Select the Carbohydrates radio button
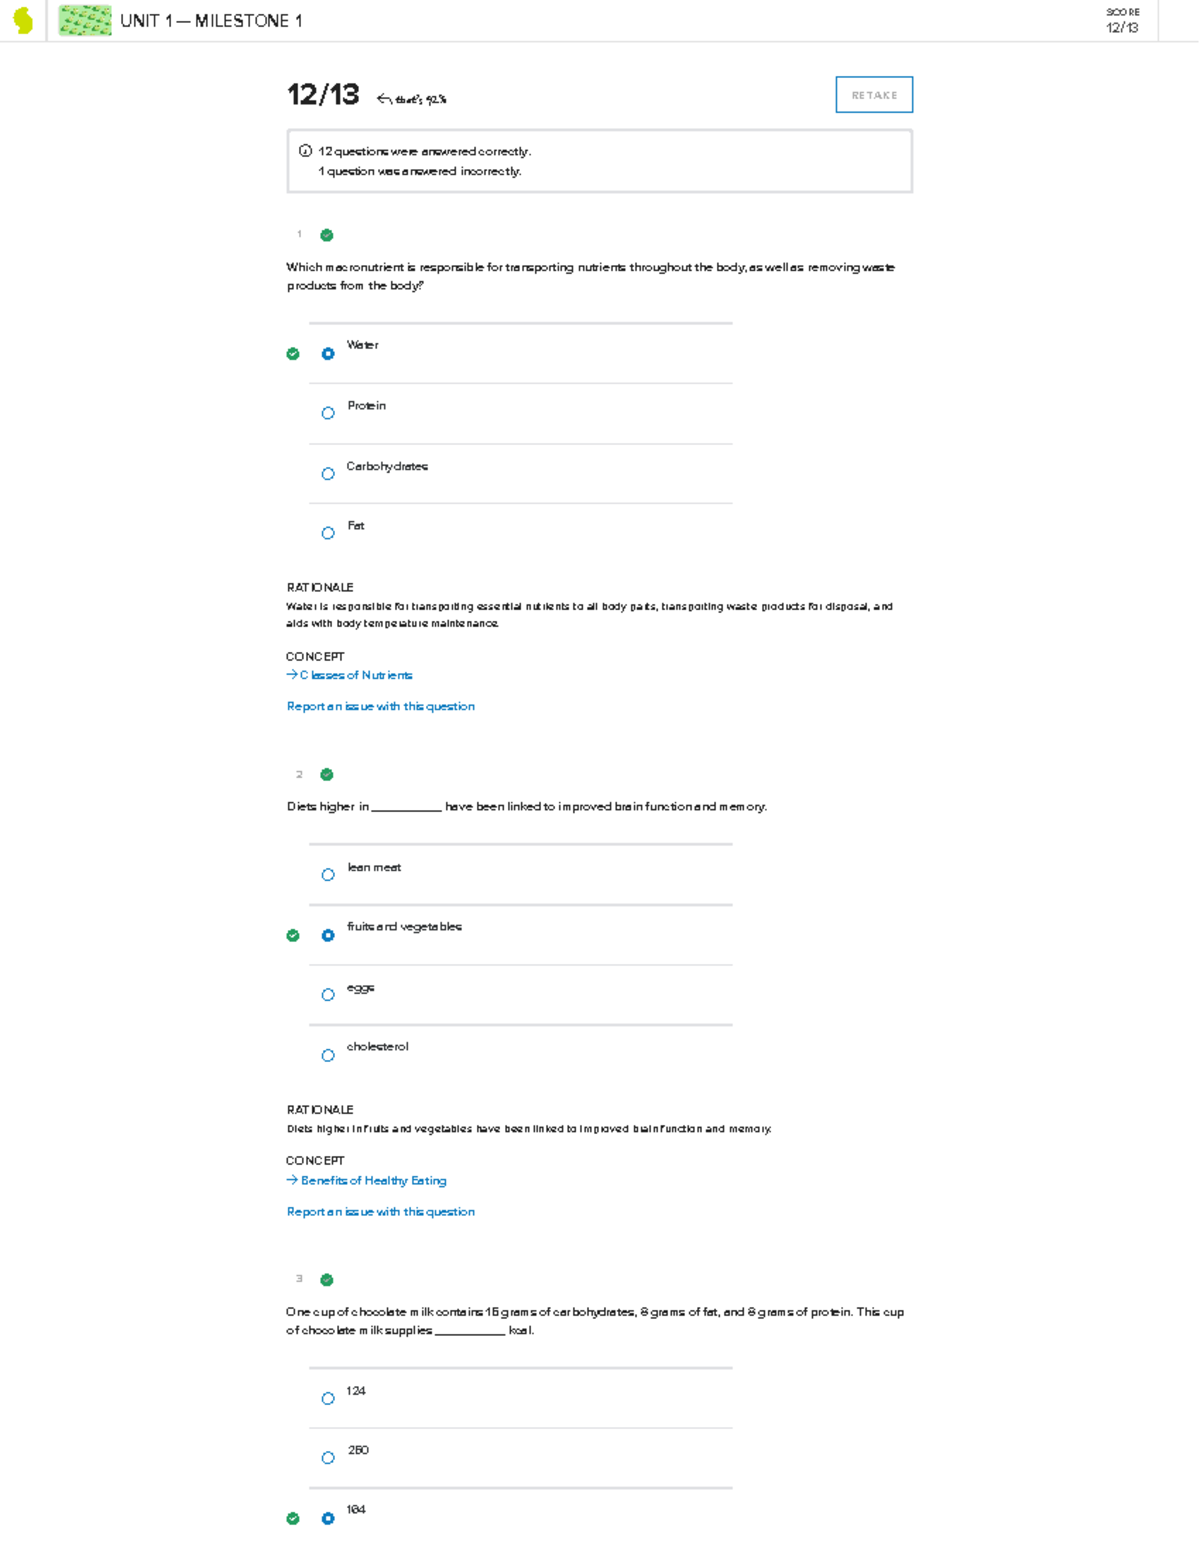This screenshot has width=1200, height=1553. click(x=327, y=473)
